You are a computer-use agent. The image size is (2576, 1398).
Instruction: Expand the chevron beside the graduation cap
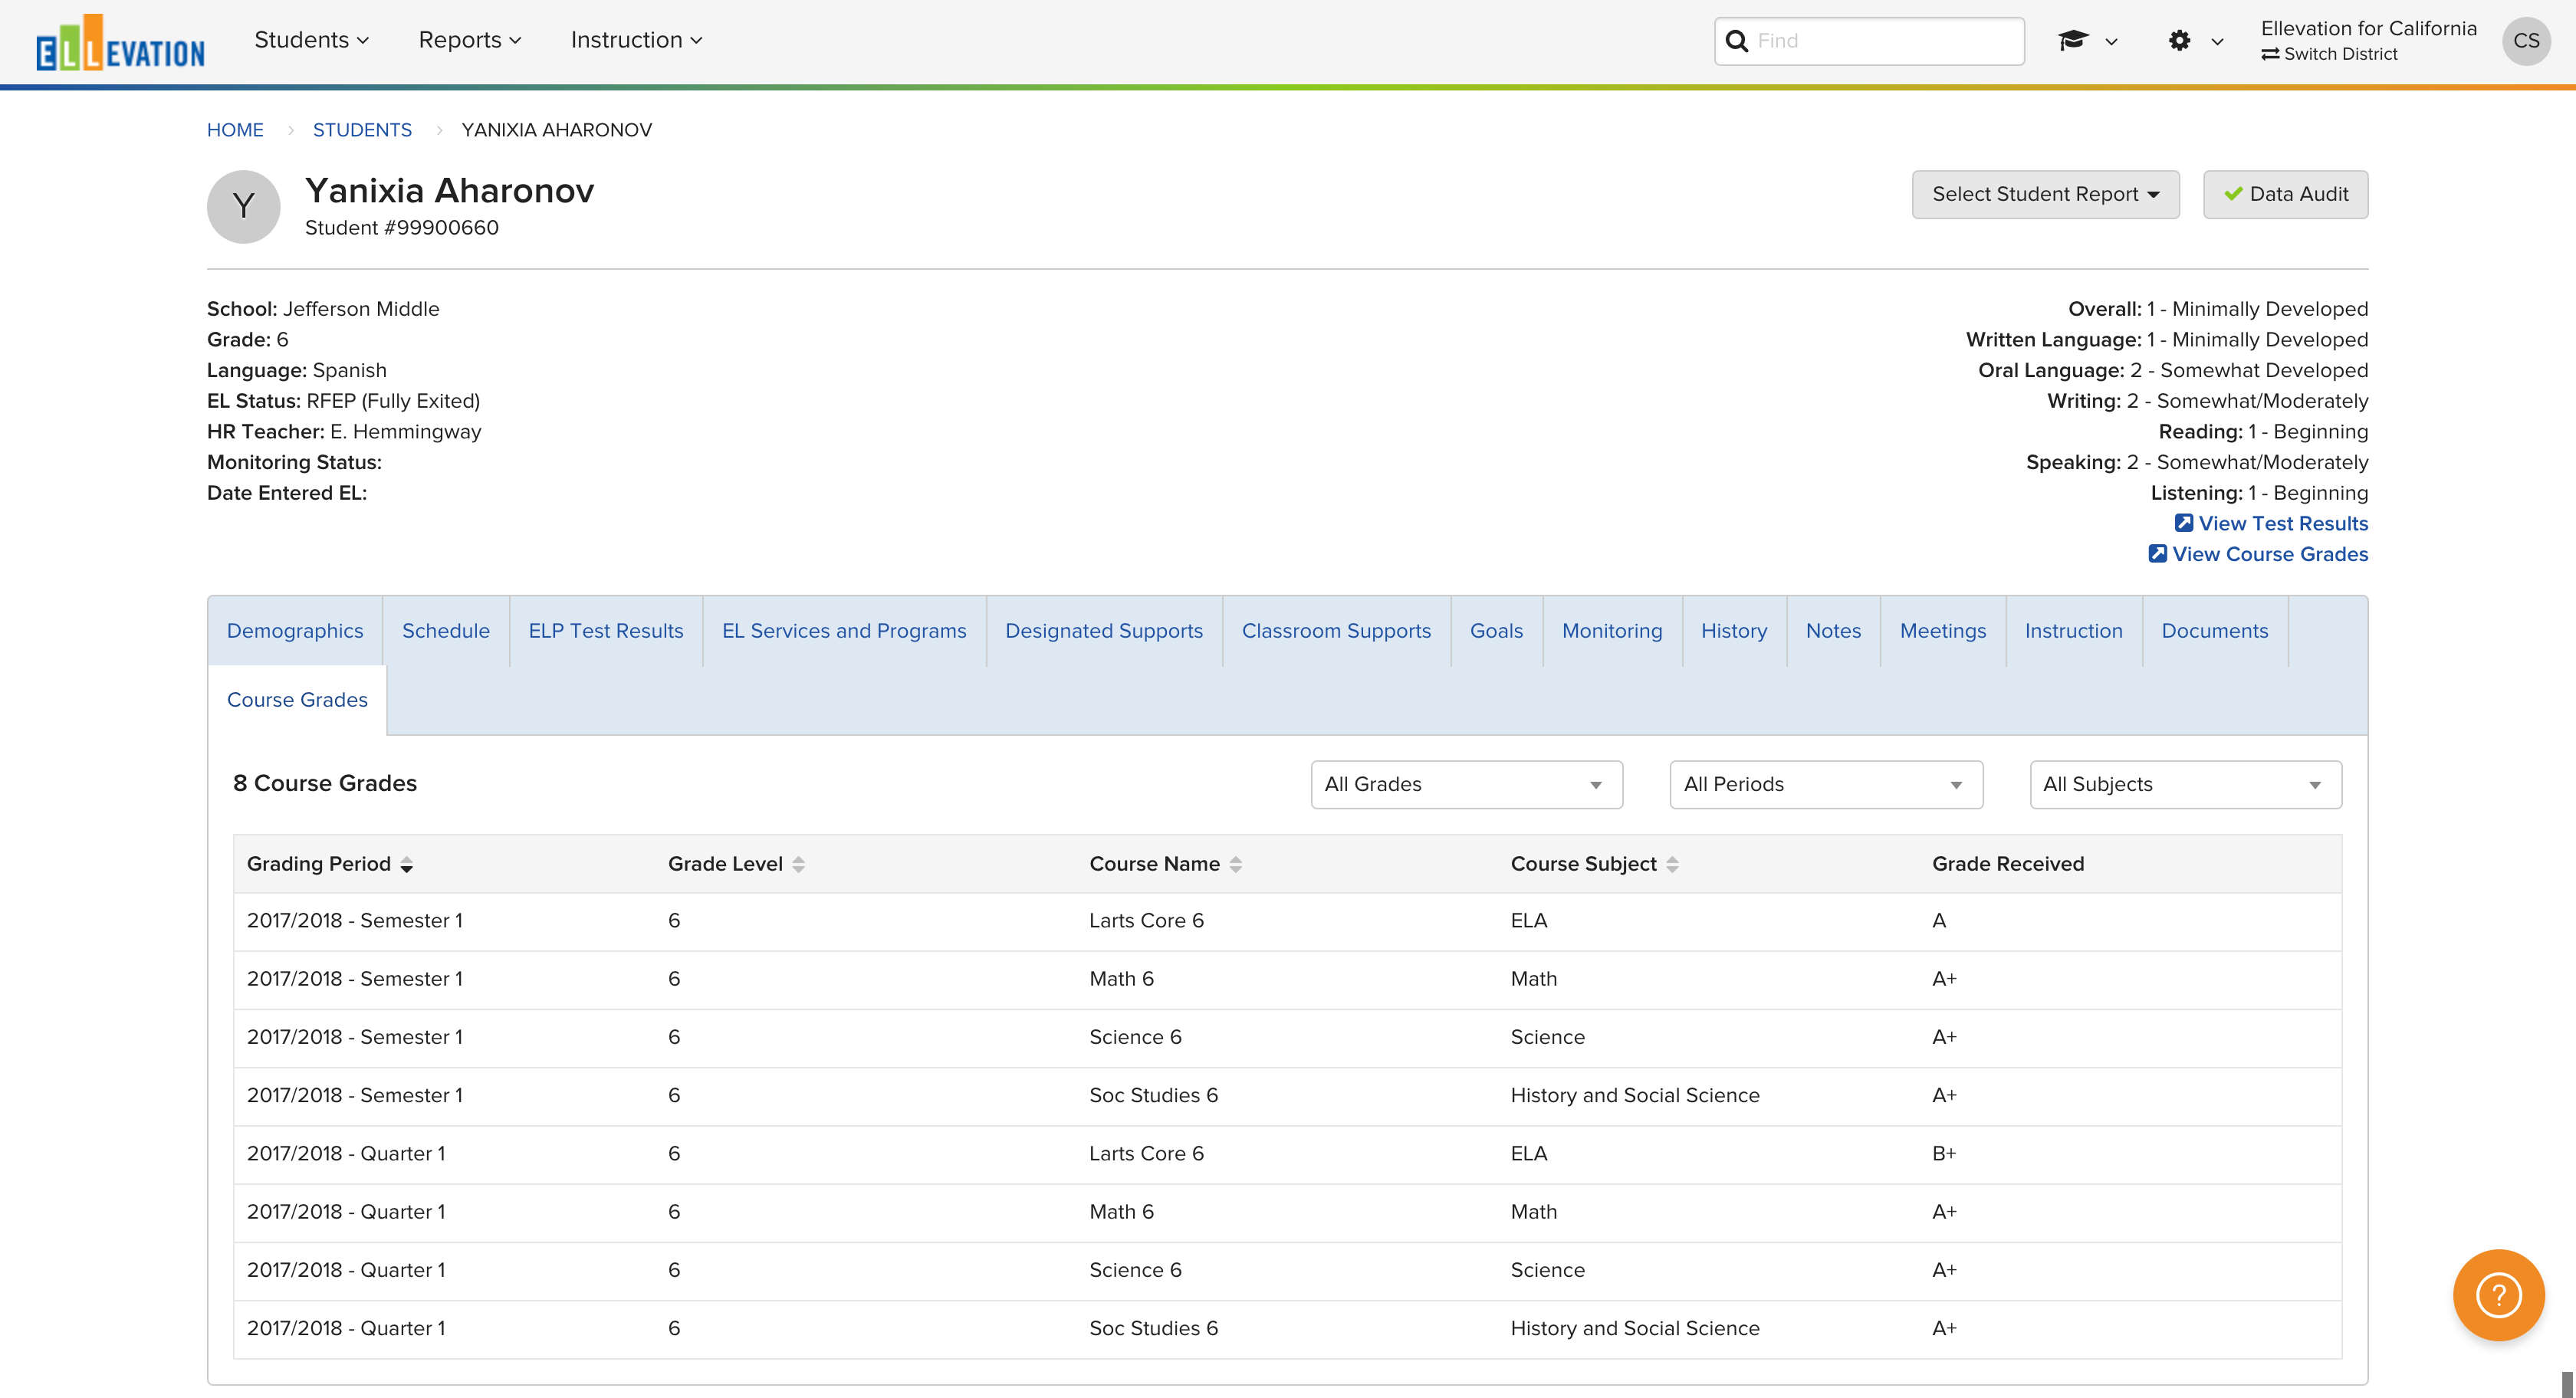pyautogui.click(x=2111, y=42)
